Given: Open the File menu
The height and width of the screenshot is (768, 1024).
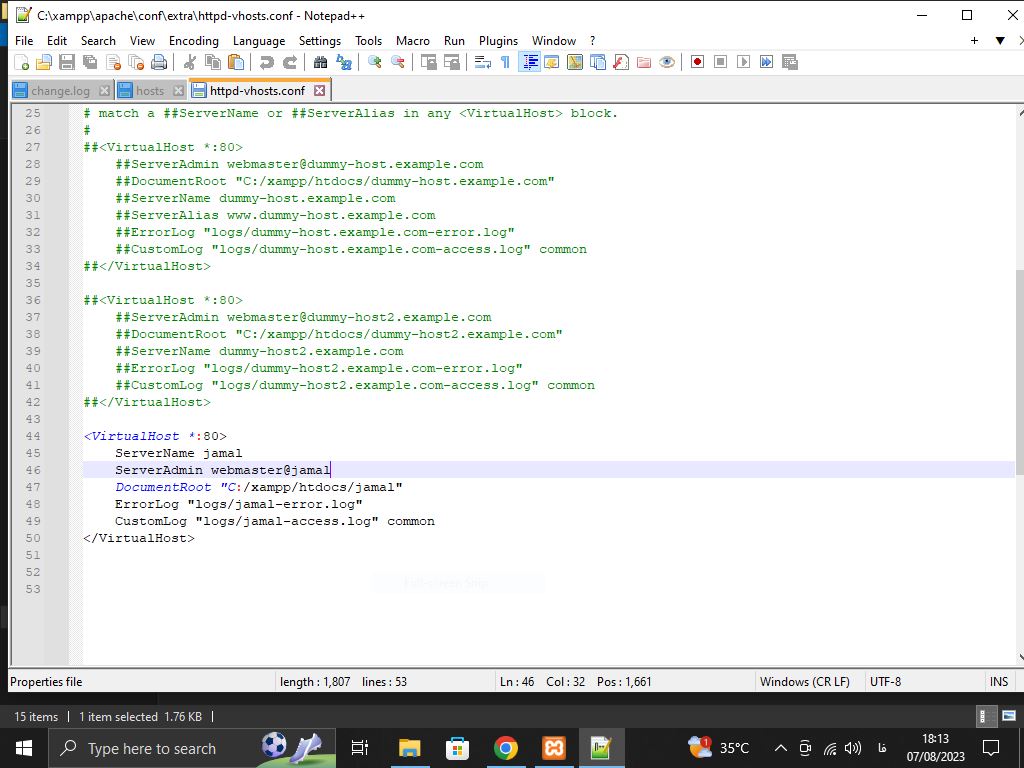Looking at the screenshot, I should click(x=24, y=40).
